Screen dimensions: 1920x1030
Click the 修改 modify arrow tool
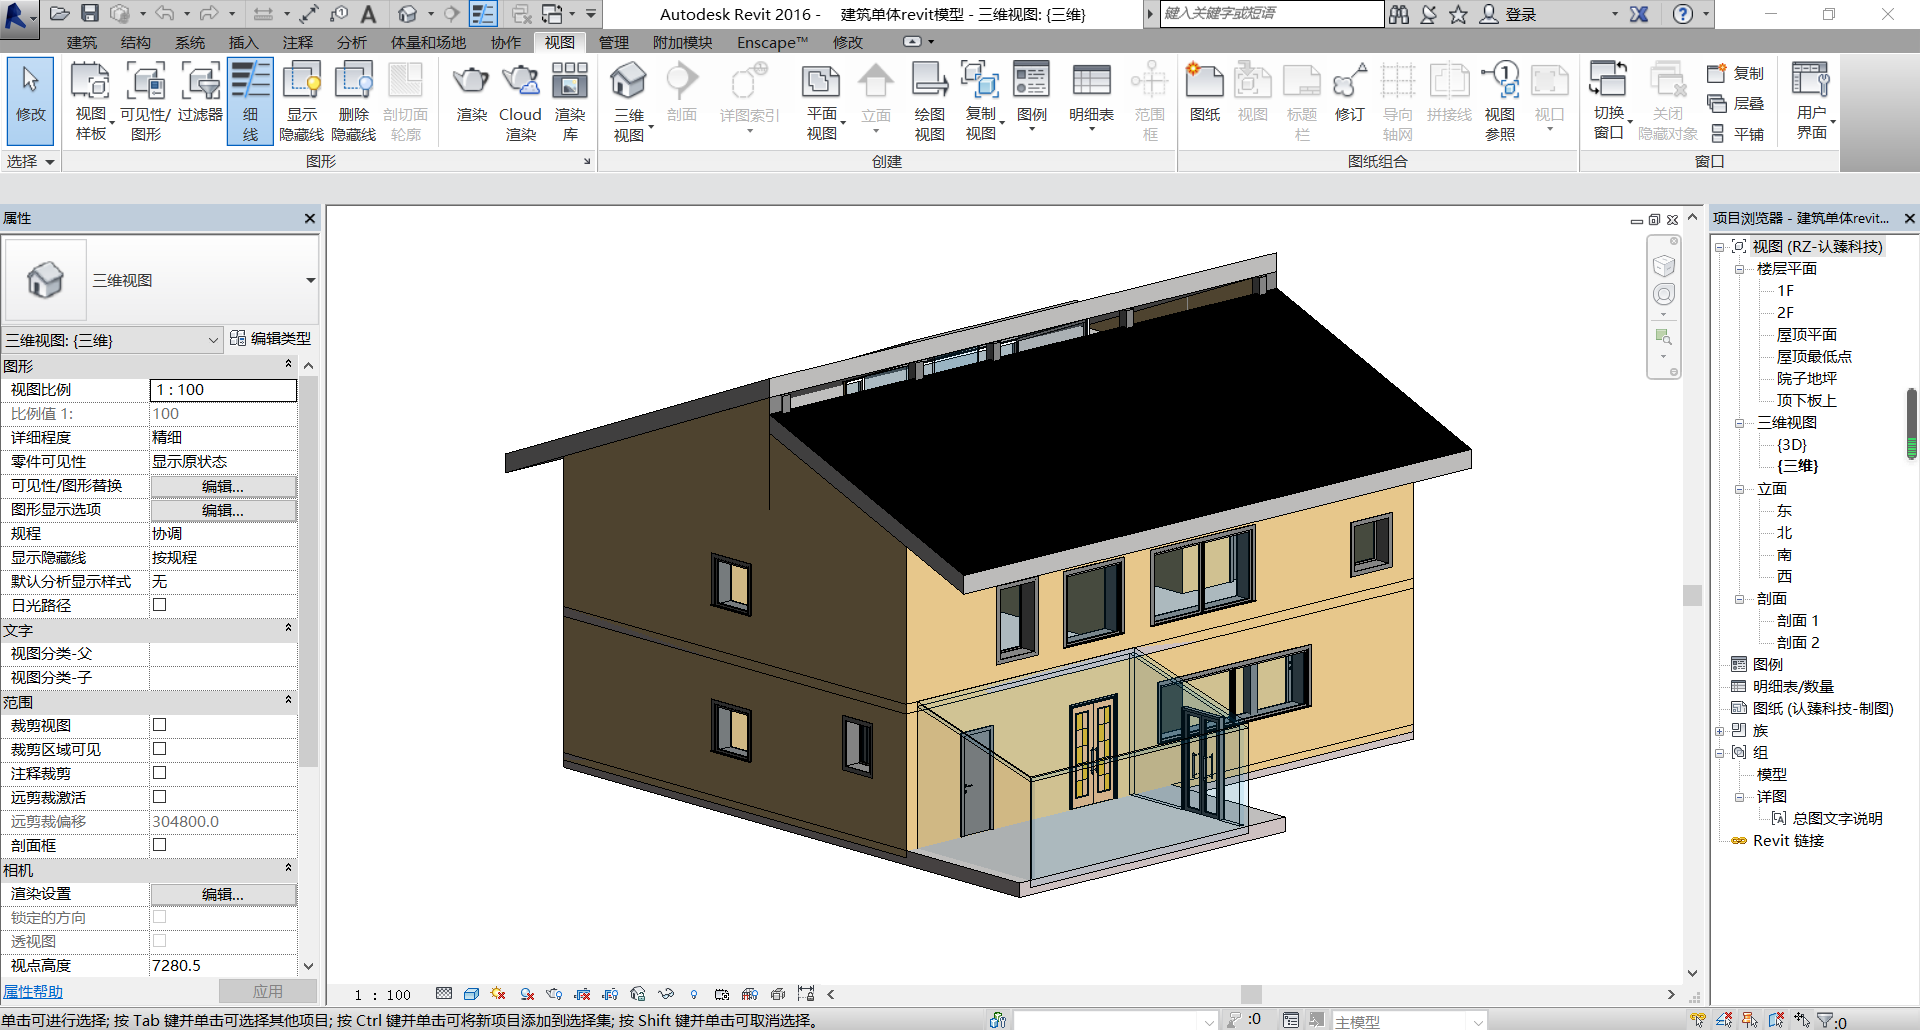(30, 100)
